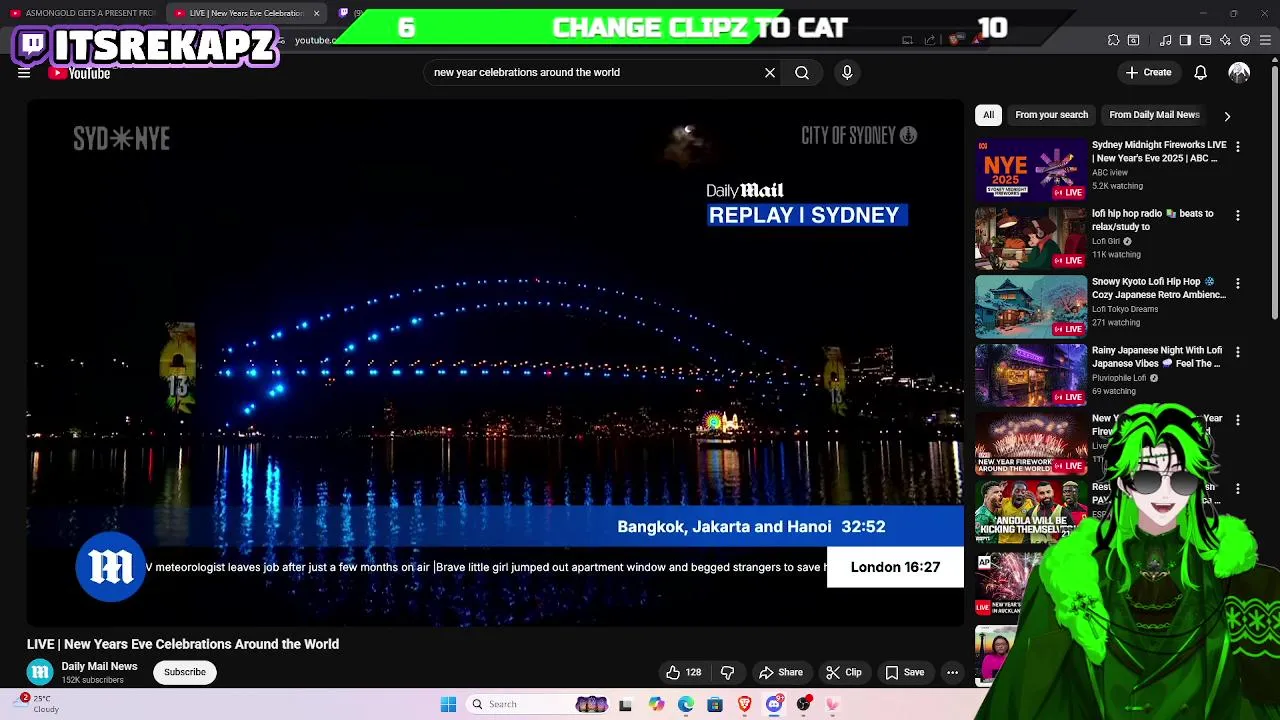The width and height of the screenshot is (1280, 720).
Task: Open Snowy Kyoto Lofi Hip Hop thumbnail
Action: (1030, 306)
